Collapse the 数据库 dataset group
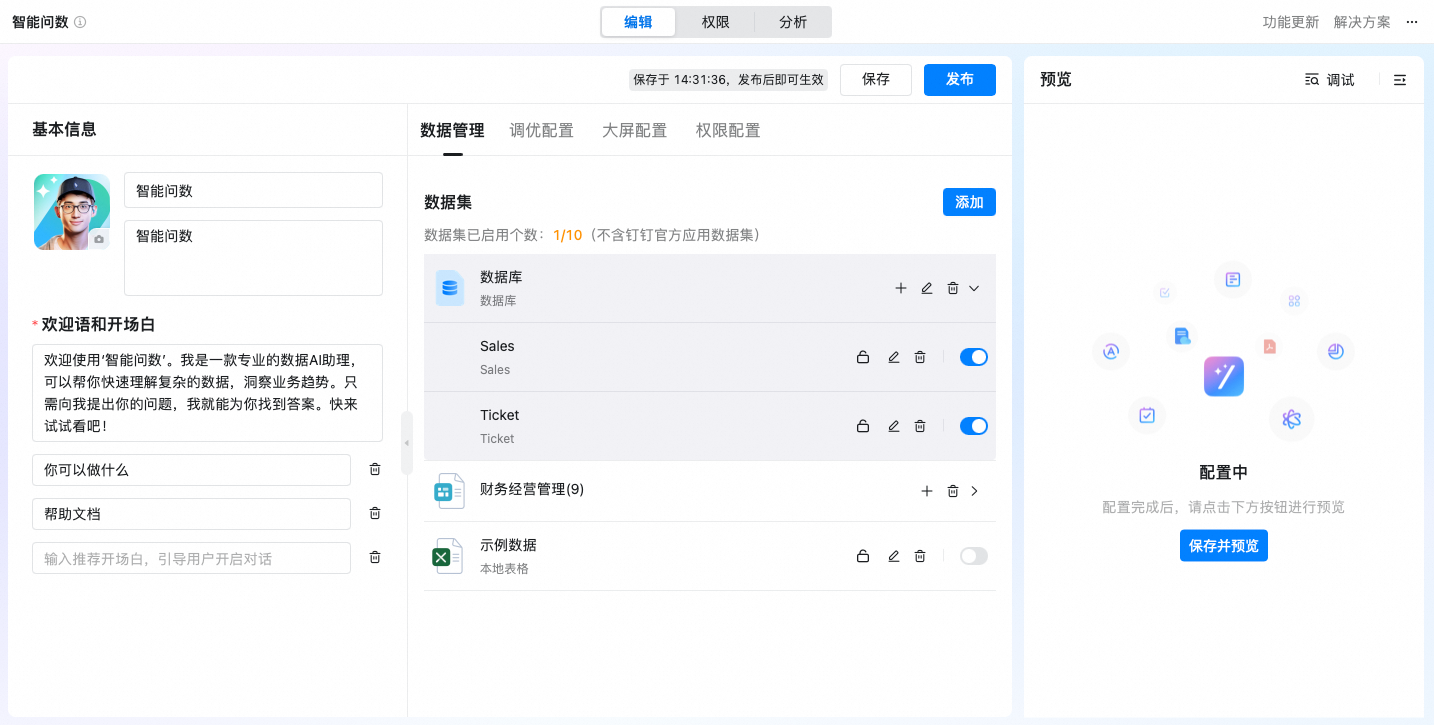 974,288
